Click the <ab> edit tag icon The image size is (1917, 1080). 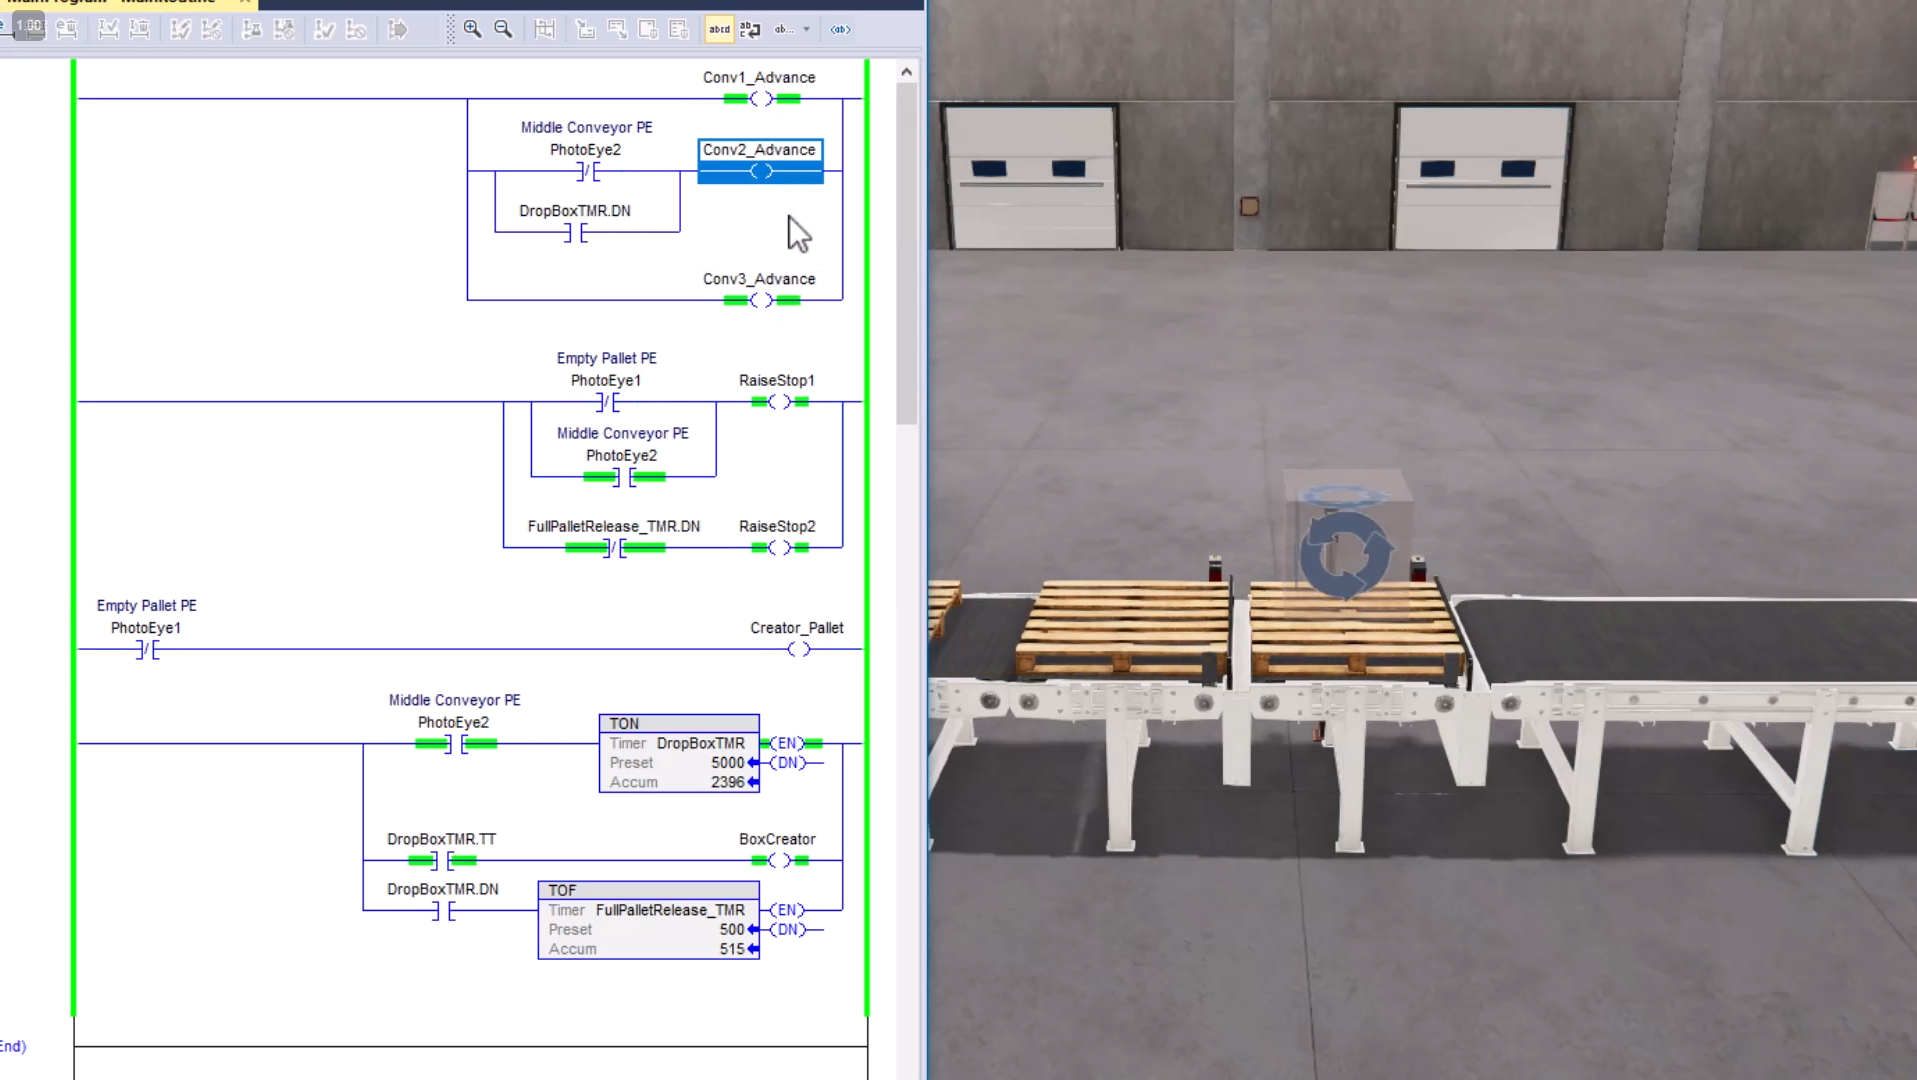(x=840, y=29)
